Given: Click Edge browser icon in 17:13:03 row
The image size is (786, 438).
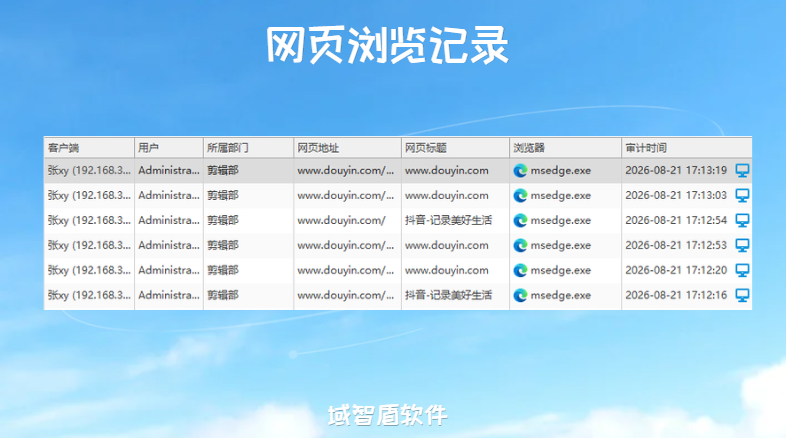Looking at the screenshot, I should [x=520, y=195].
